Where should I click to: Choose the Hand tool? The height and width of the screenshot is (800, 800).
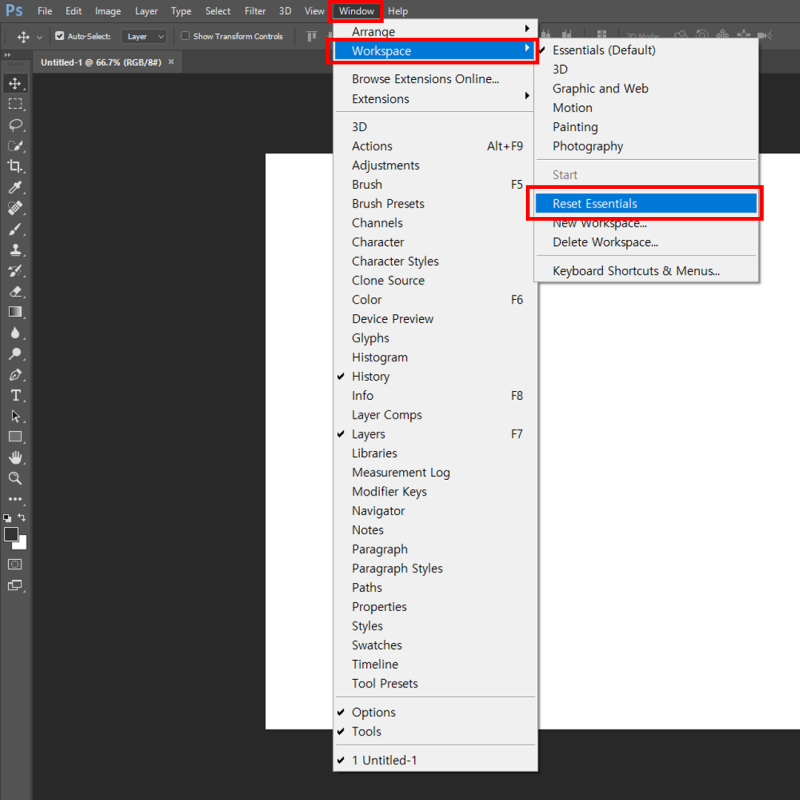pos(15,458)
